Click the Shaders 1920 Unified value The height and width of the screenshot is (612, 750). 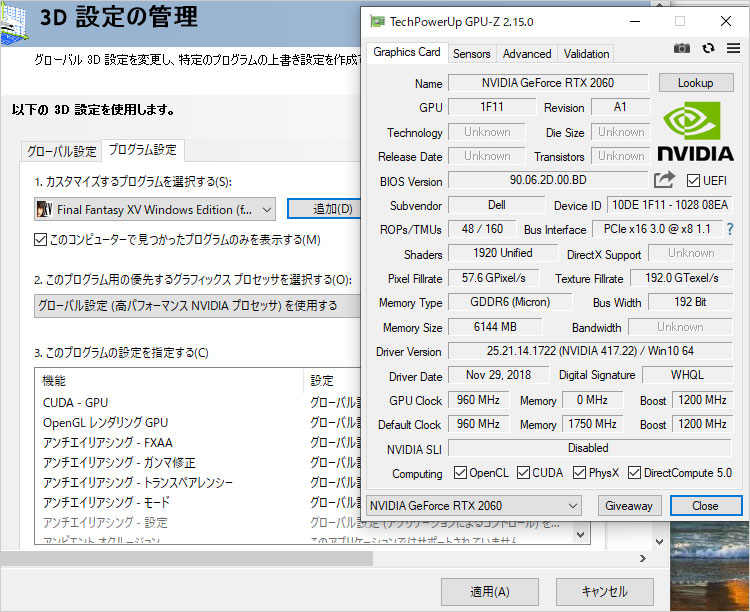(x=503, y=253)
